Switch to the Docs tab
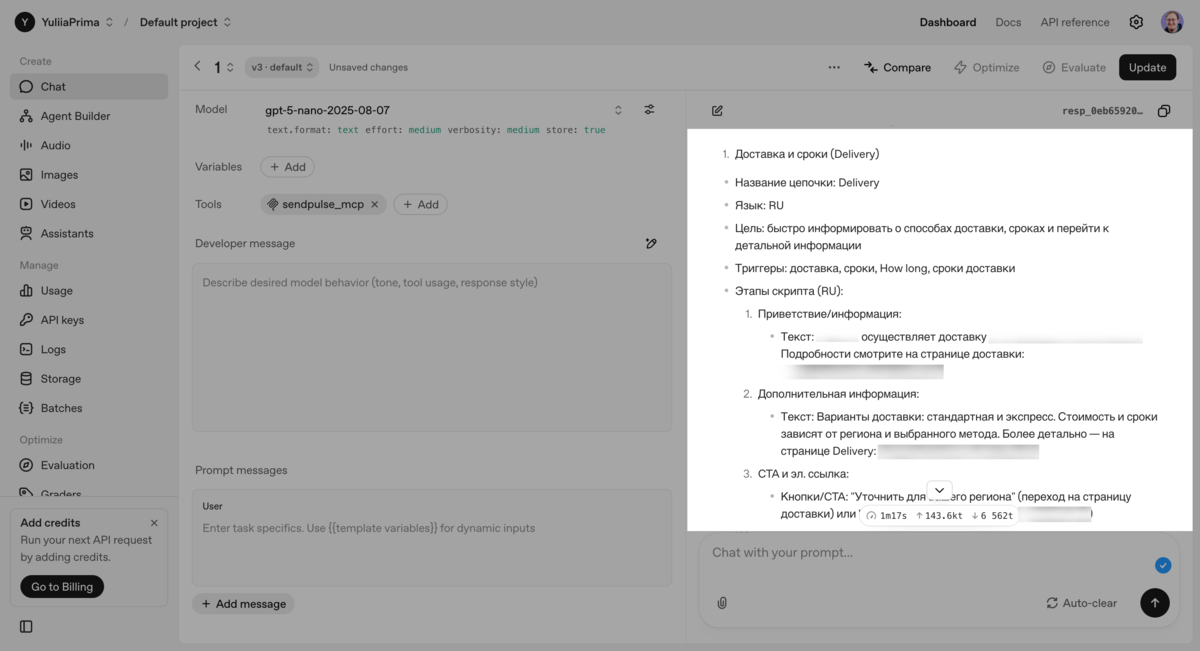This screenshot has height=651, width=1200. (x=1008, y=22)
